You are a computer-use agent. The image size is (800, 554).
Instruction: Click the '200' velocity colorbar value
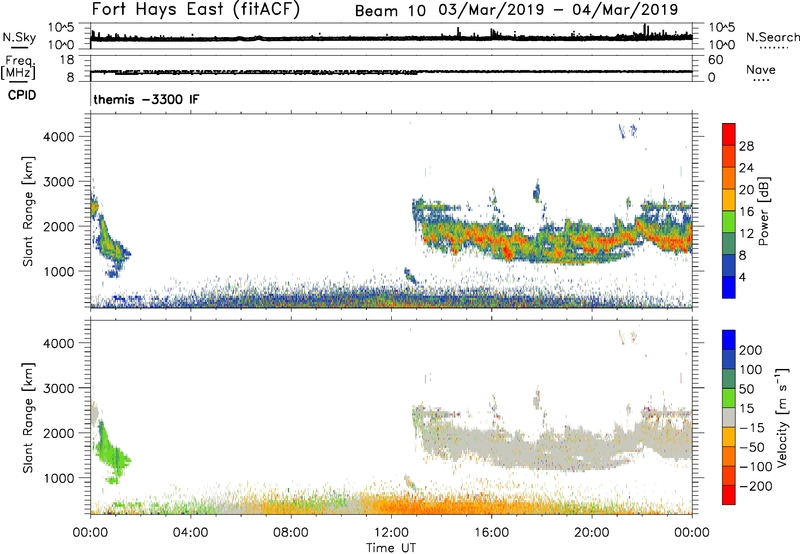(x=751, y=350)
